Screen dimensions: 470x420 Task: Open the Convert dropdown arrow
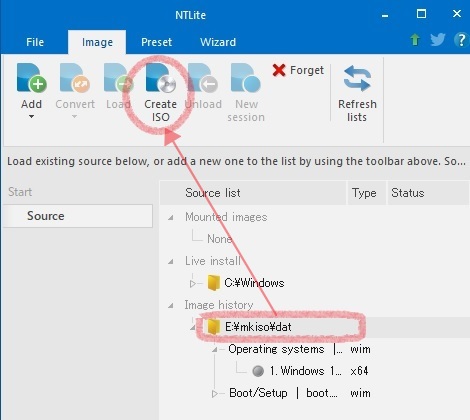pos(74,117)
